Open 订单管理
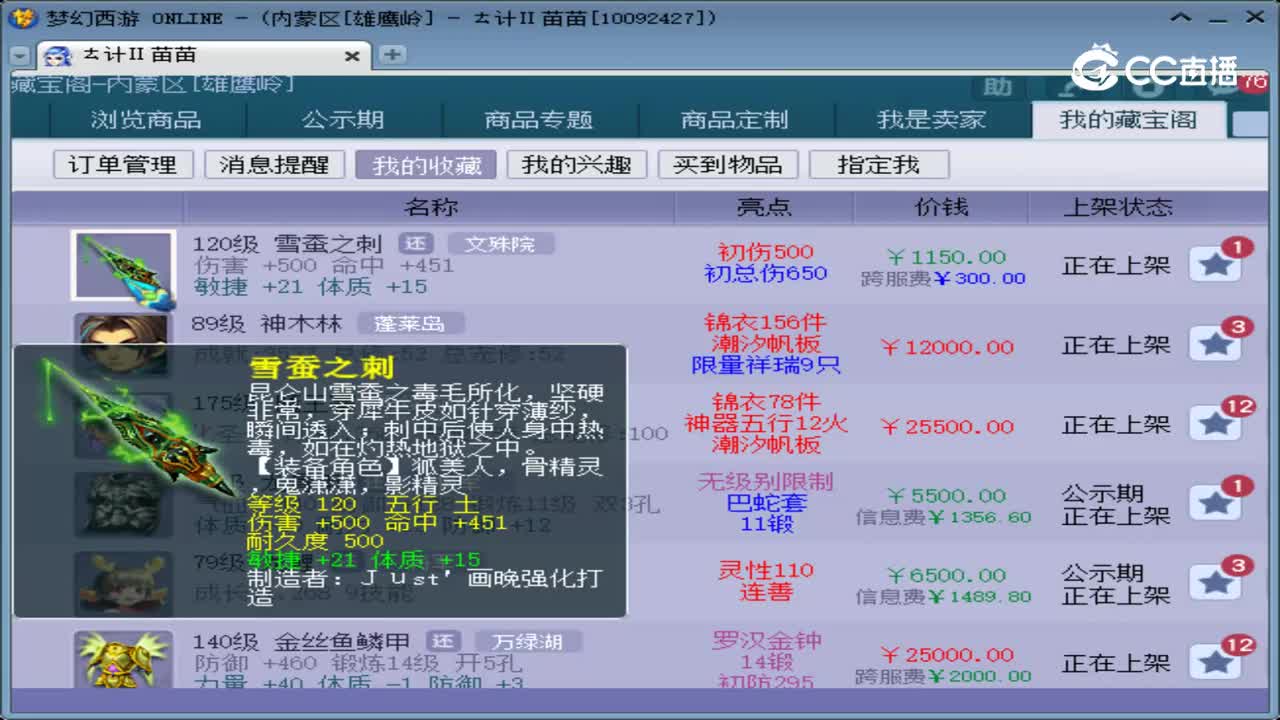The height and width of the screenshot is (720, 1280). coord(122,164)
